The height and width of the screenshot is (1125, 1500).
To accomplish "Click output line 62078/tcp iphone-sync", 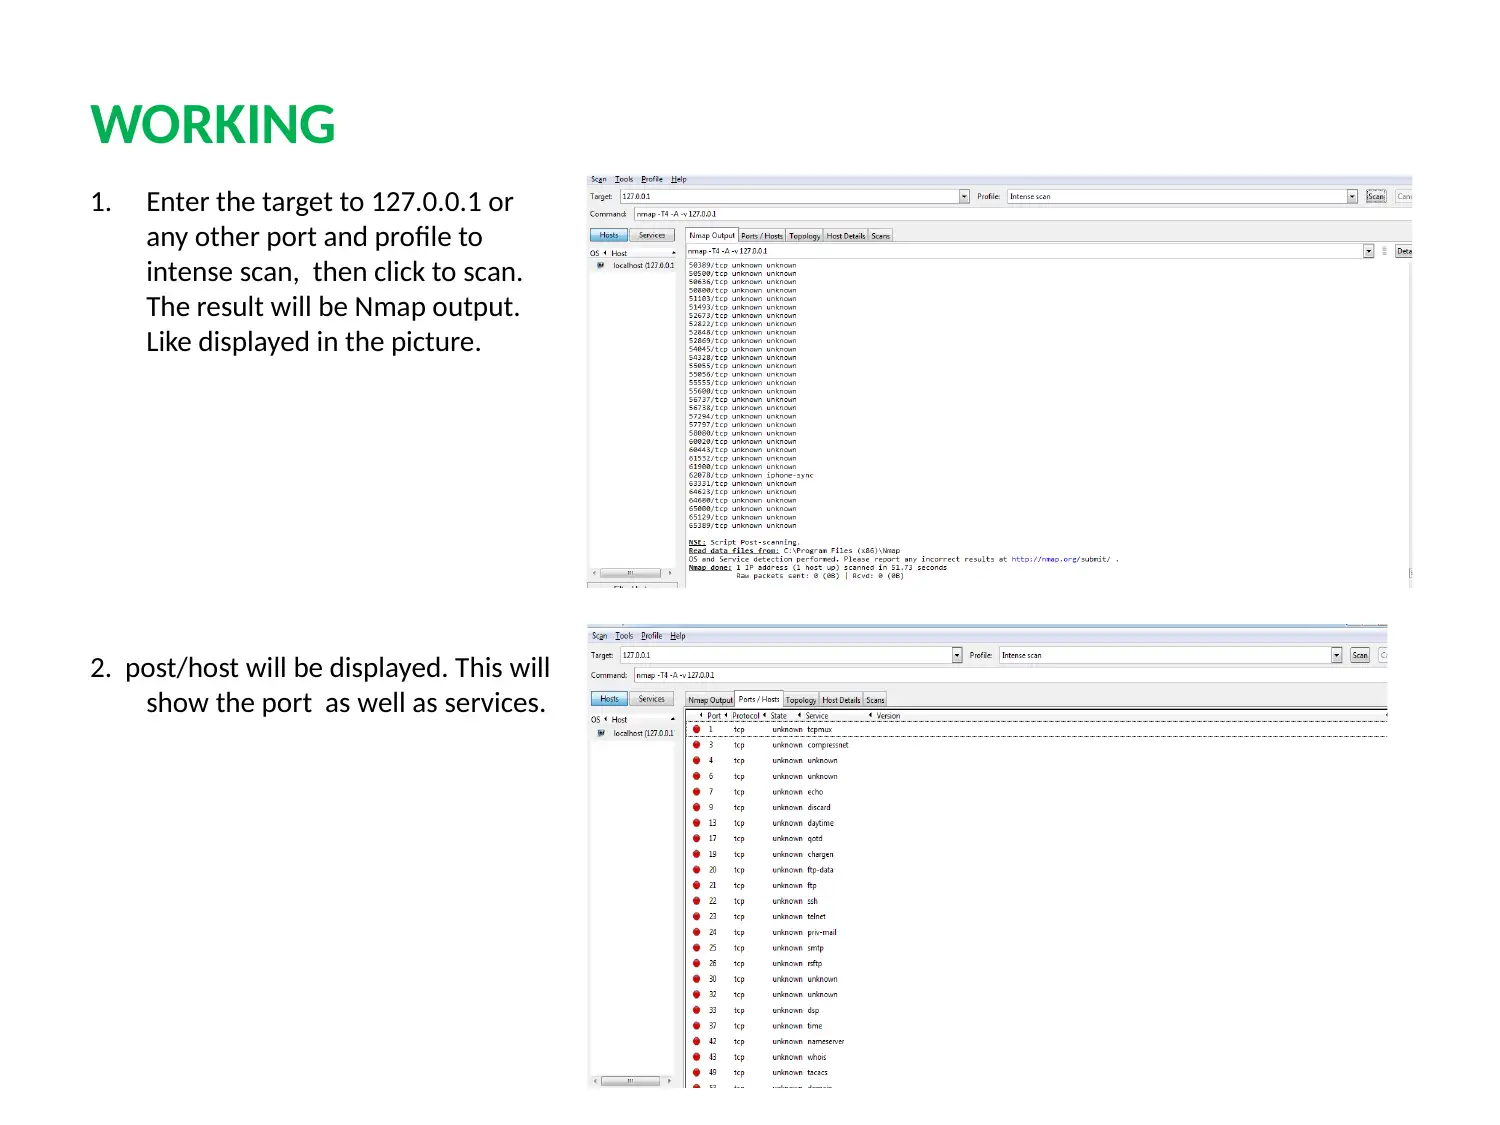I will coord(751,476).
